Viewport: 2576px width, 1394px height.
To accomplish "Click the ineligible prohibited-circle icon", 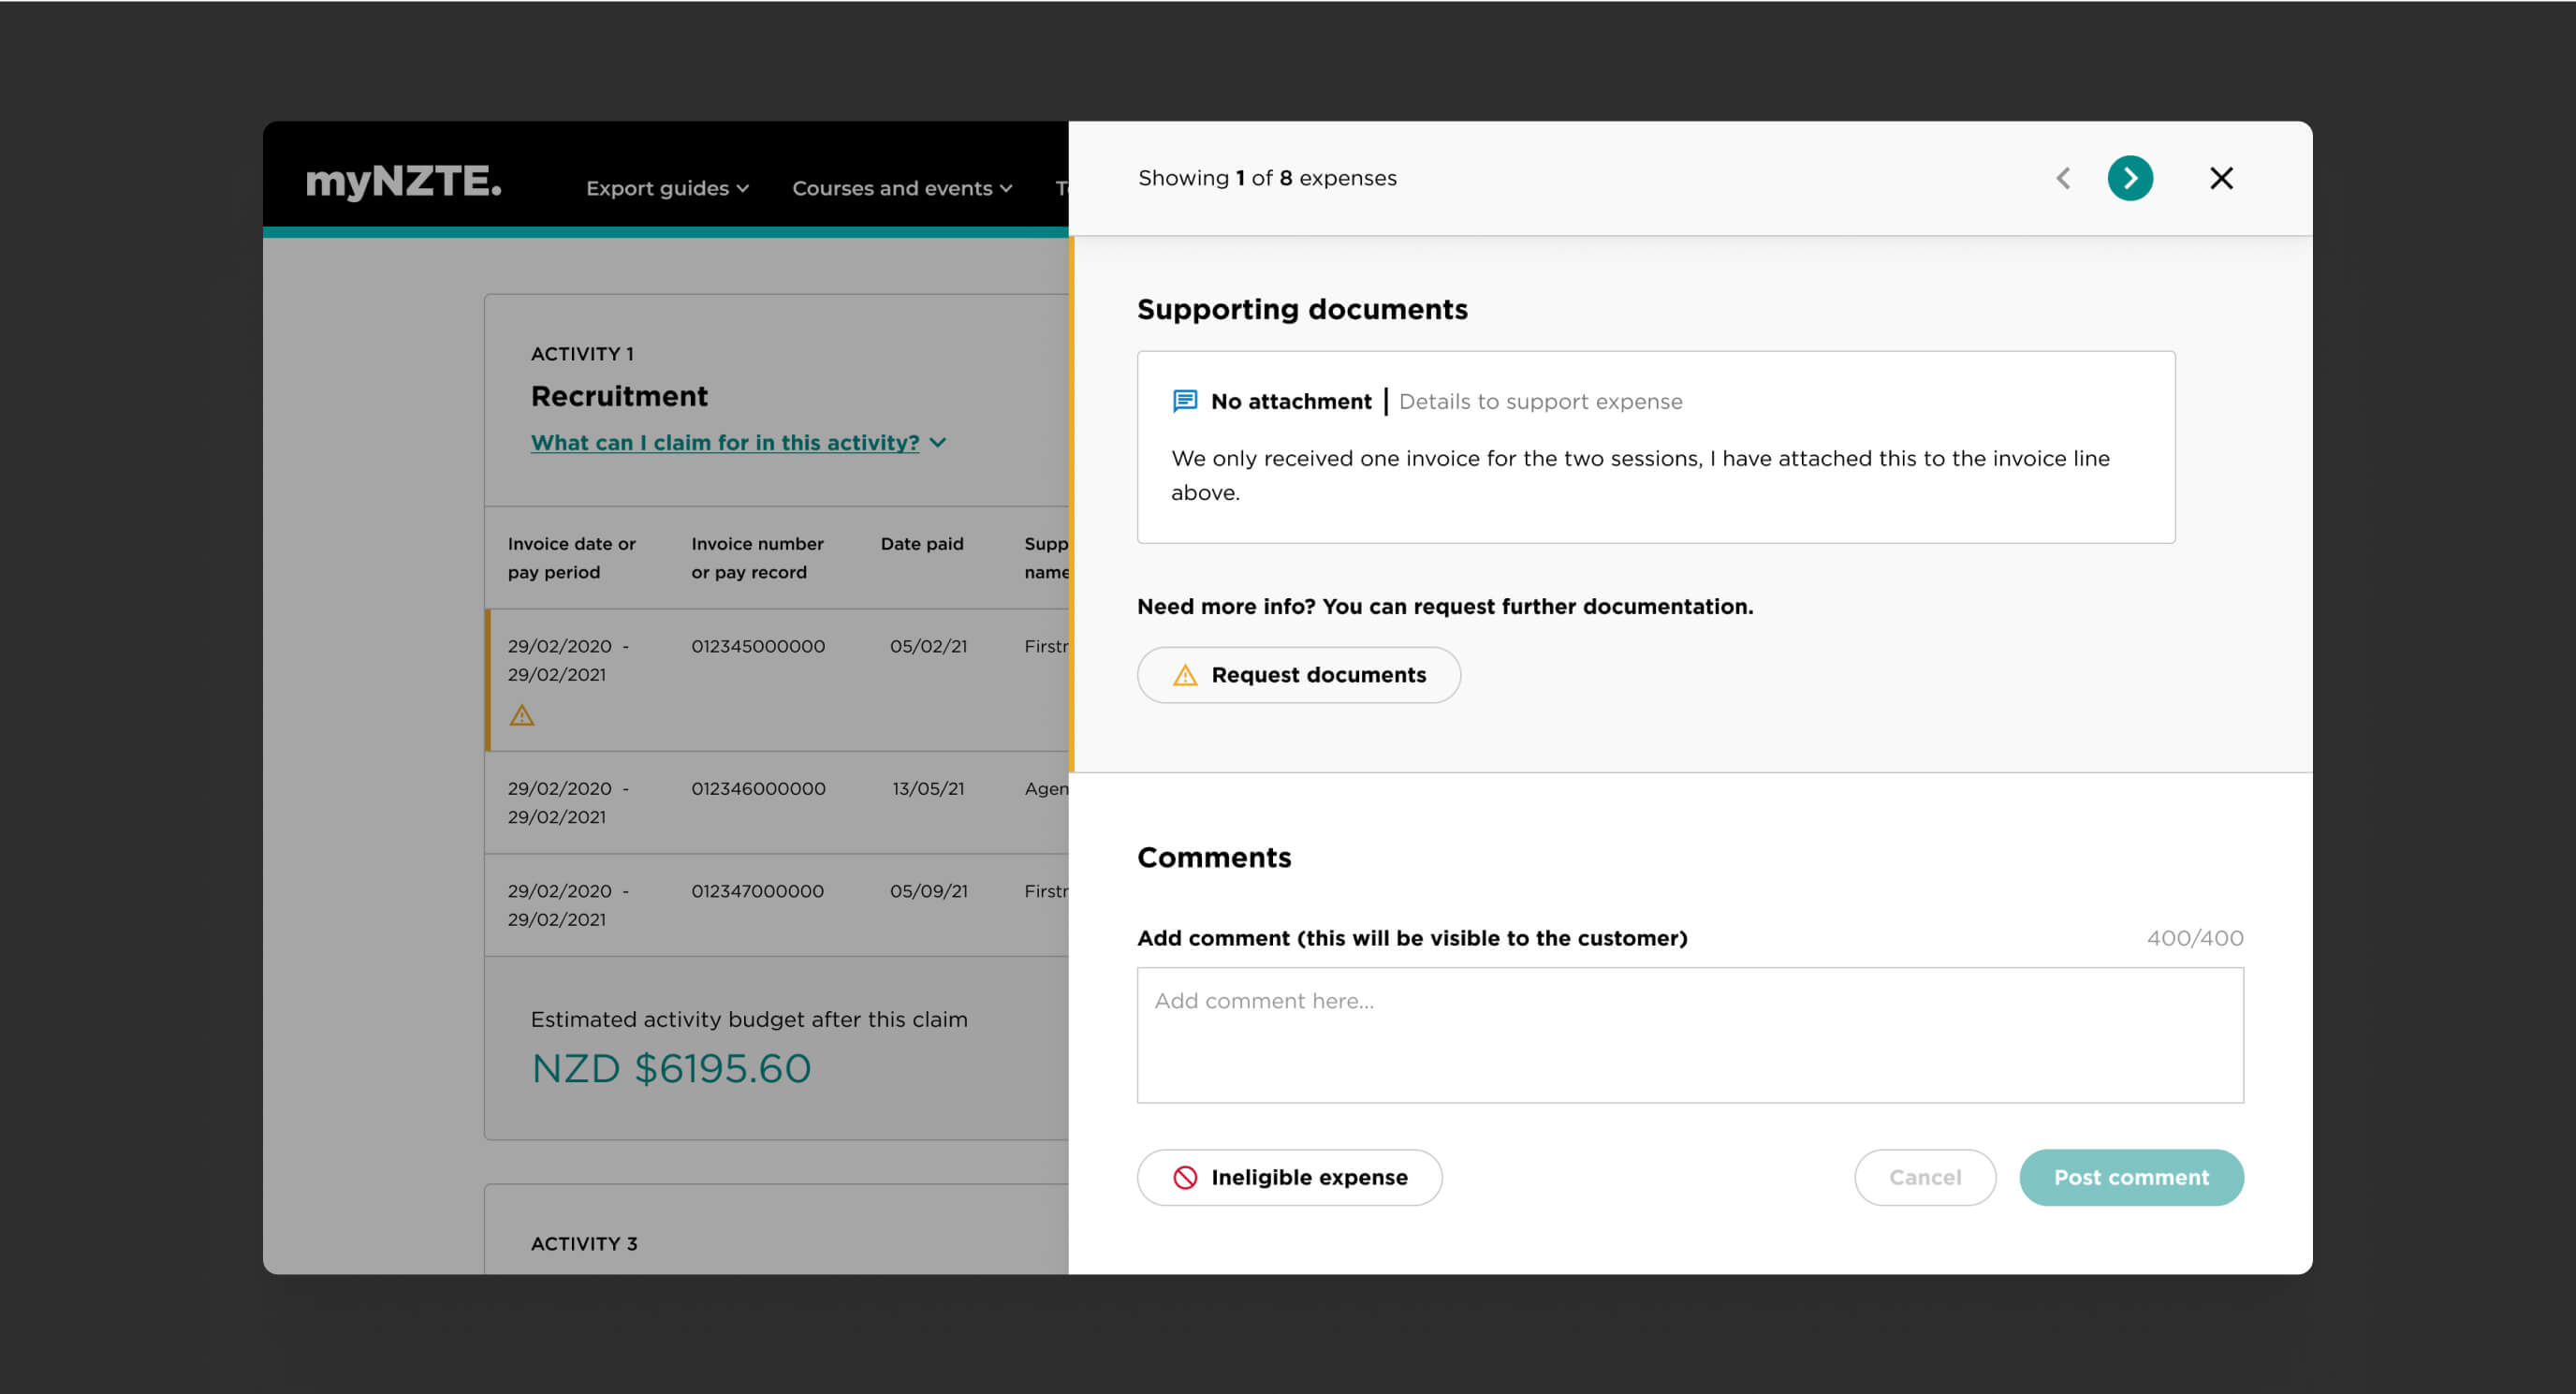I will 1184,1177.
